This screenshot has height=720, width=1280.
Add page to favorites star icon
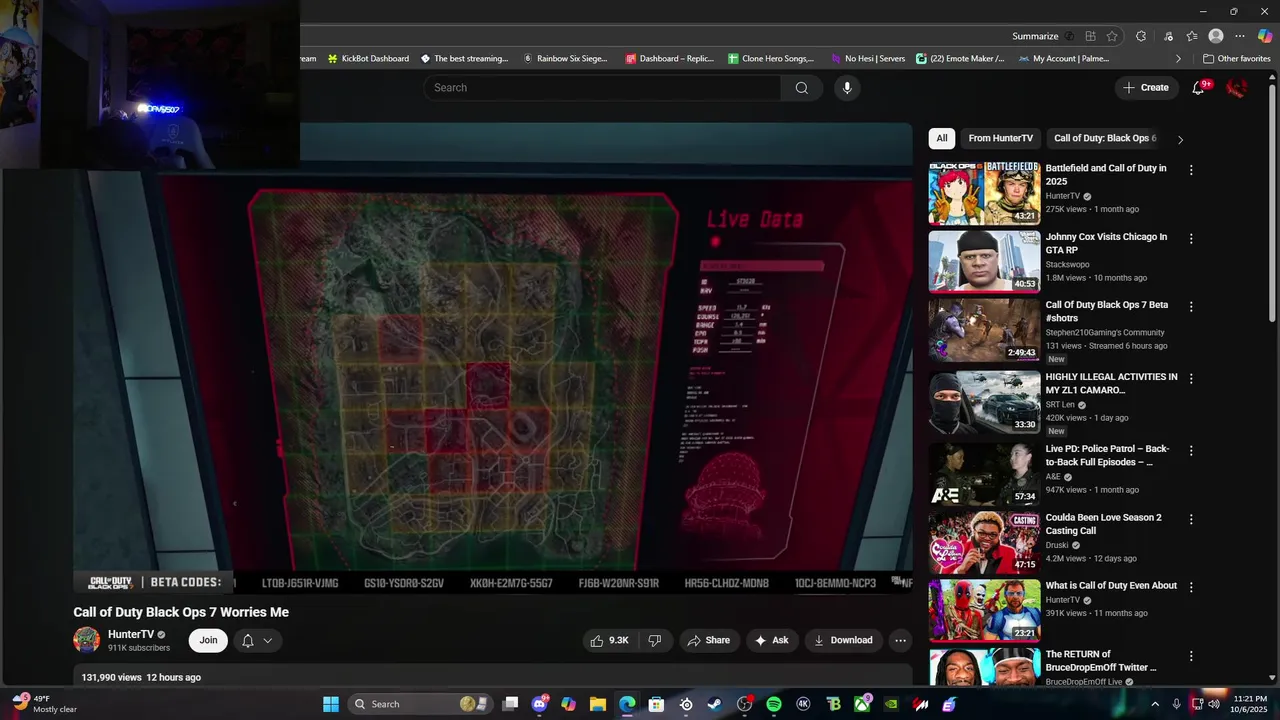[x=1112, y=36]
